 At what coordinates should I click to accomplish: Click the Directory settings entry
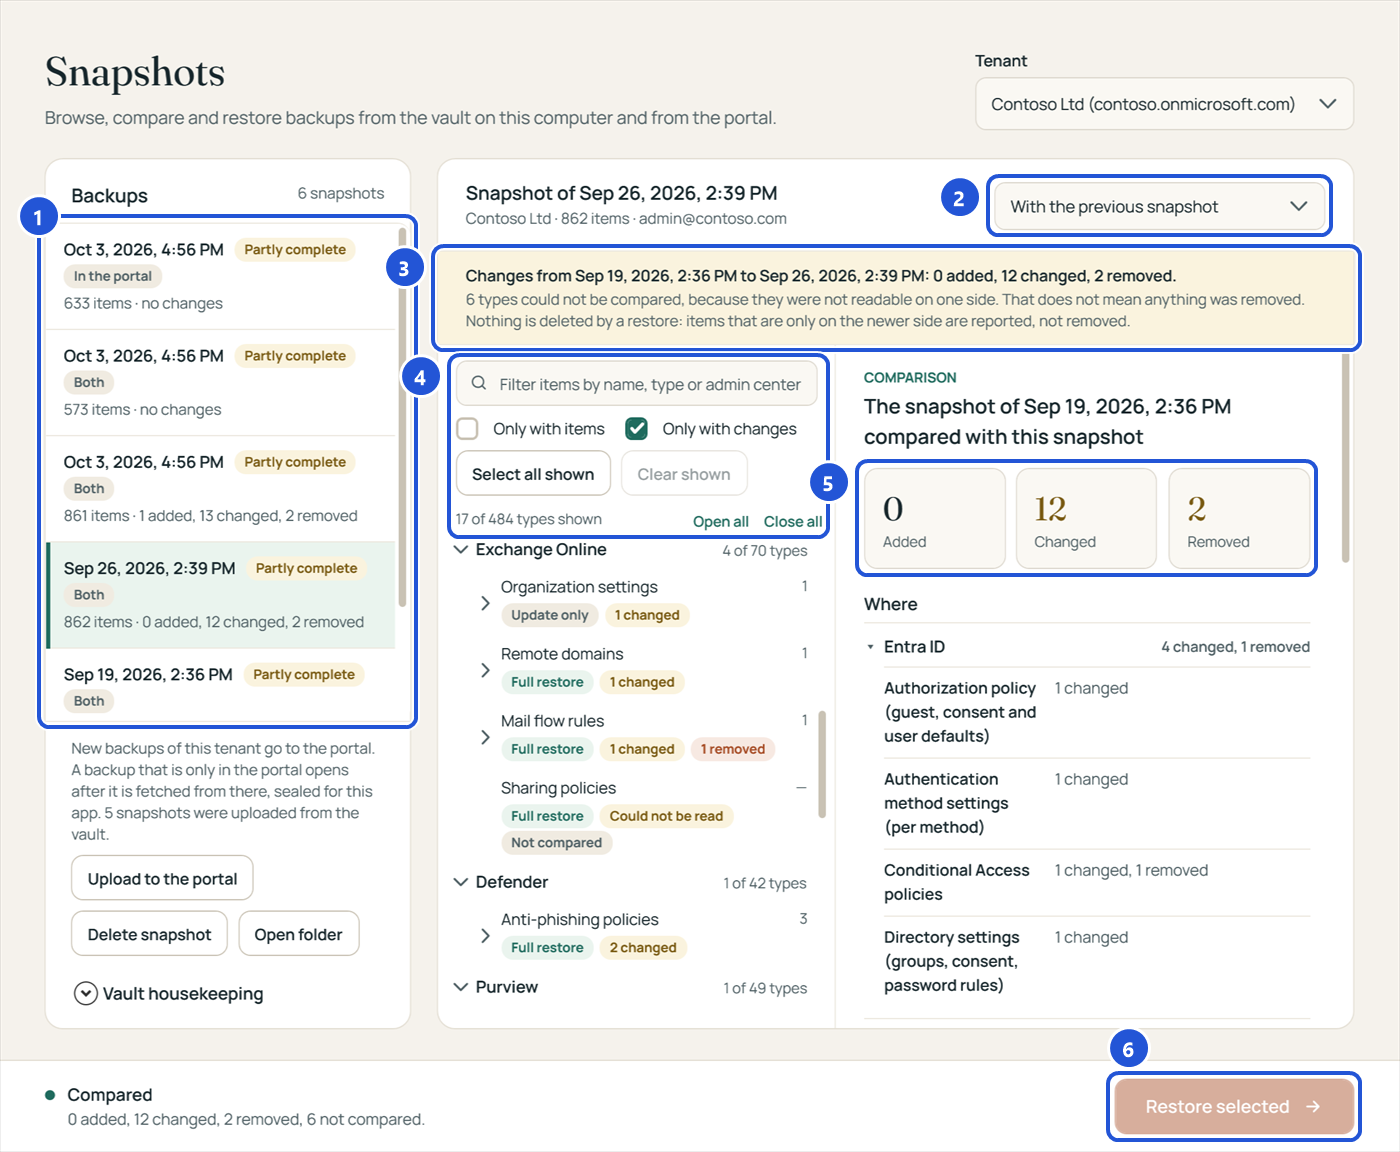pos(1097,961)
